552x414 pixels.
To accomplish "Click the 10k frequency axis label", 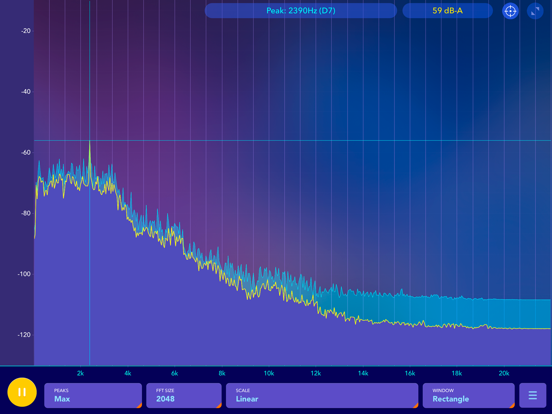I will click(269, 374).
